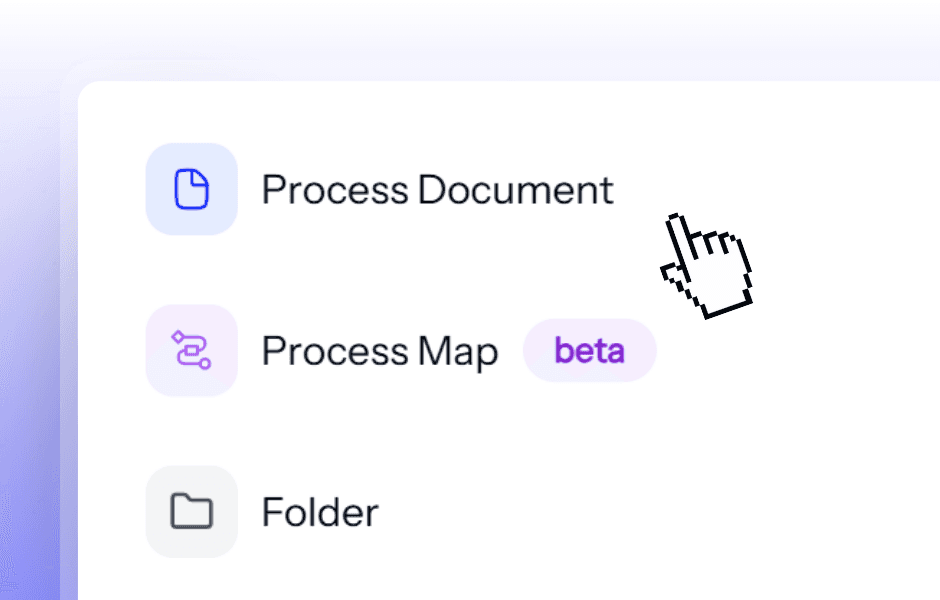Click the blue Process Document page icon
This screenshot has width=940, height=600.
coord(192,189)
